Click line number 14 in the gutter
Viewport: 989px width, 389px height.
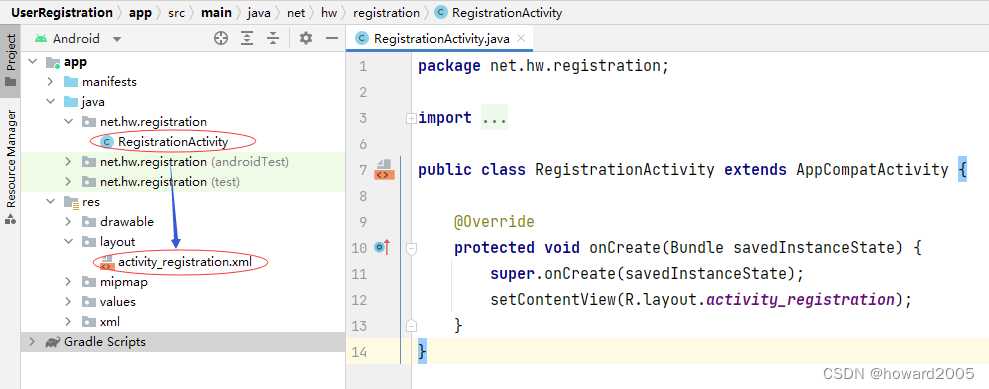click(x=360, y=351)
